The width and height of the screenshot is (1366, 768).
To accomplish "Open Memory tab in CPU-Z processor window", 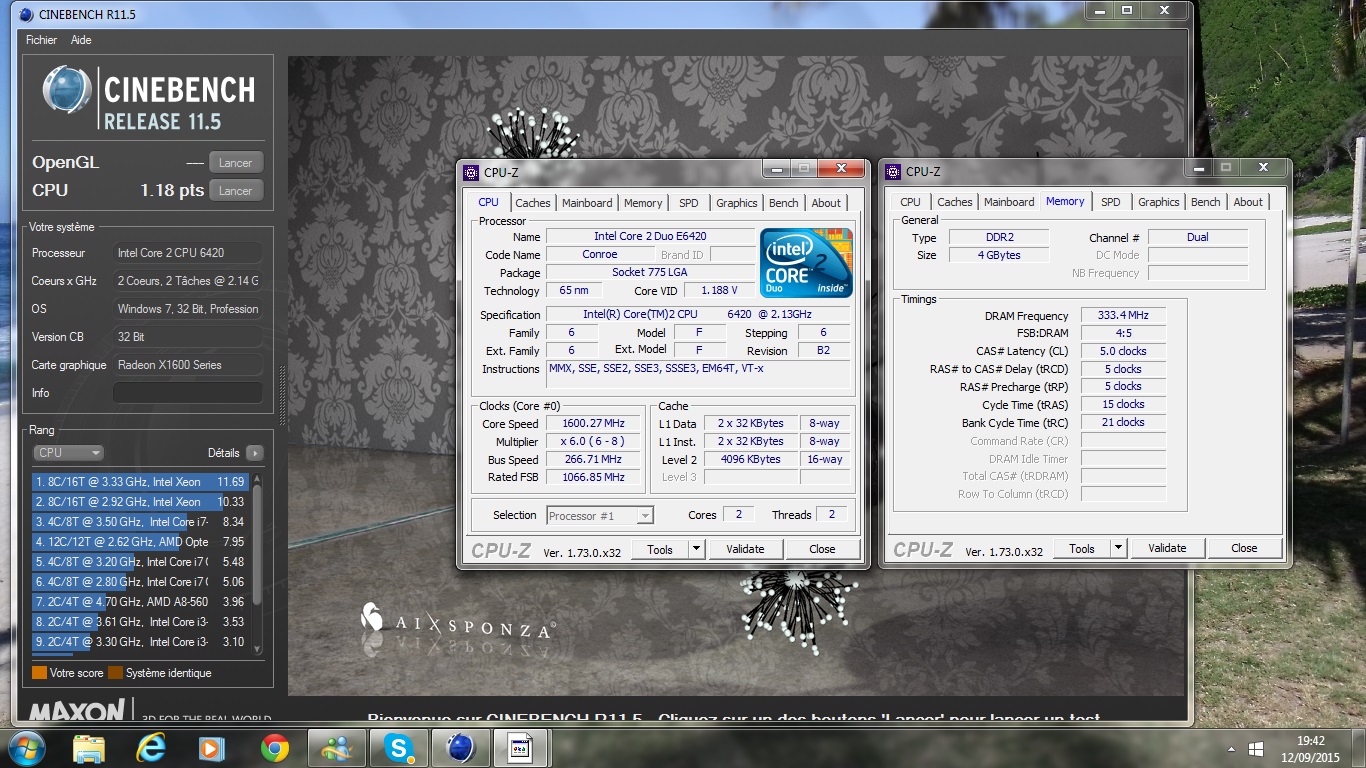I will pos(643,203).
